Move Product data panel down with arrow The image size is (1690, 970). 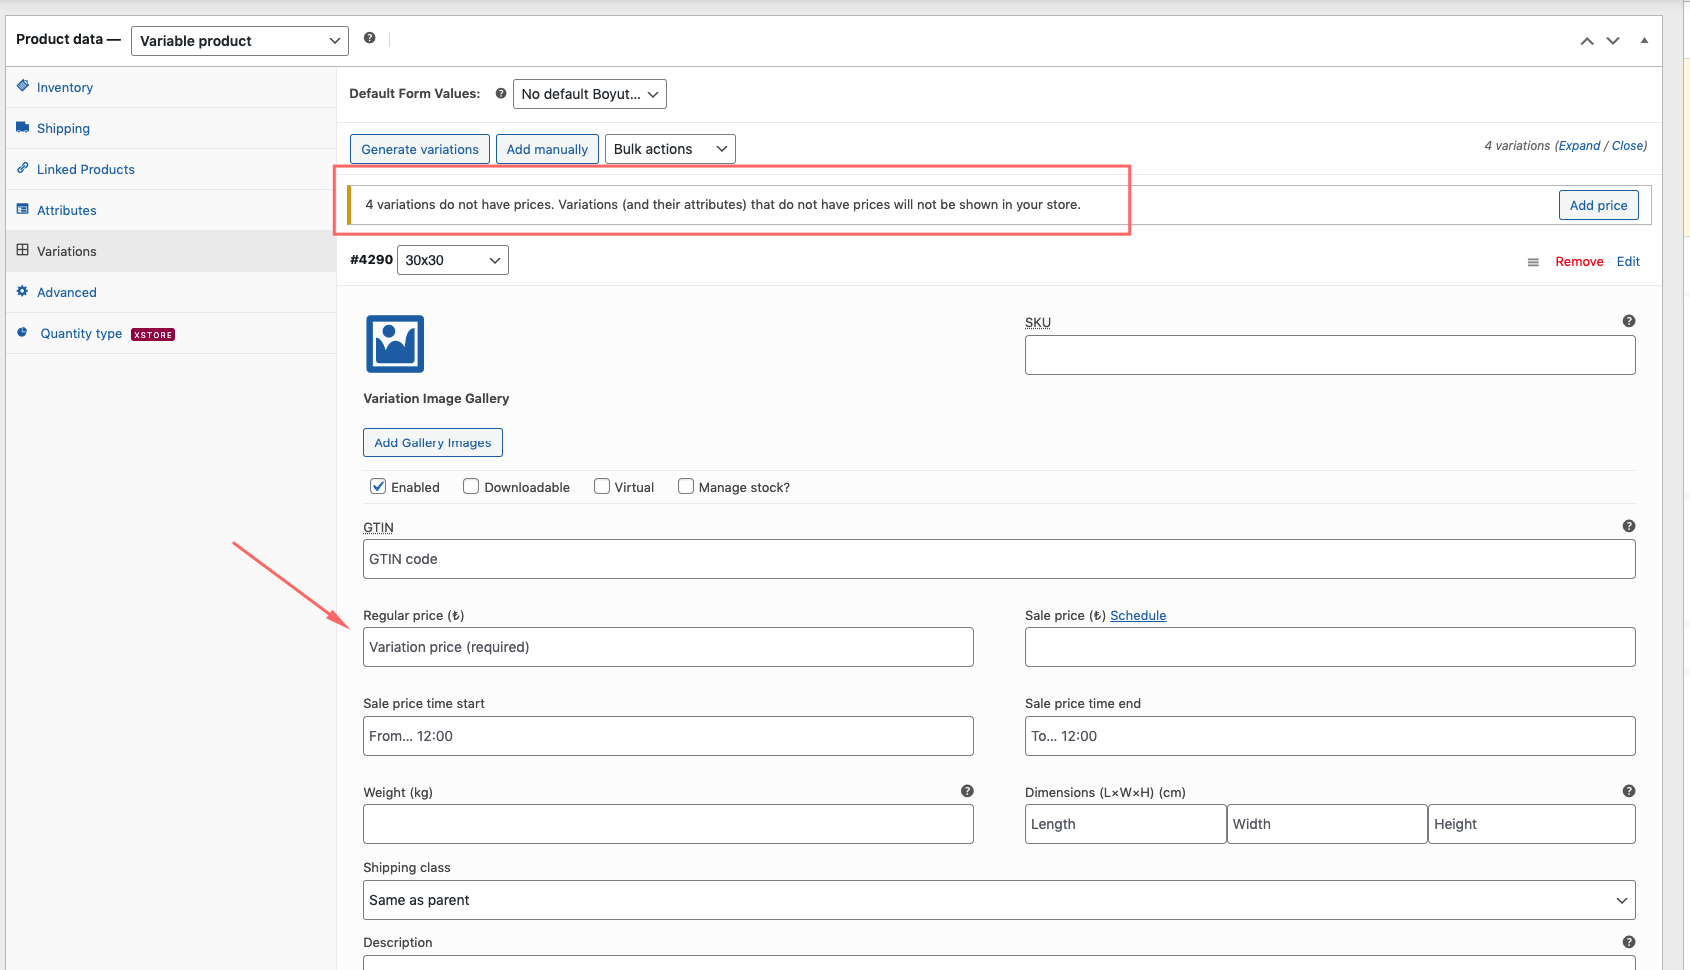point(1613,41)
